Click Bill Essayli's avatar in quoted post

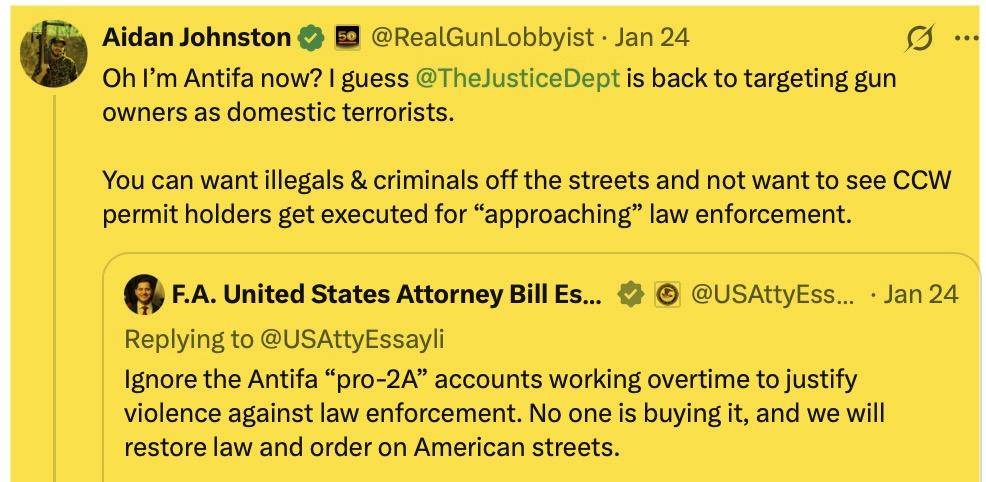tap(144, 295)
